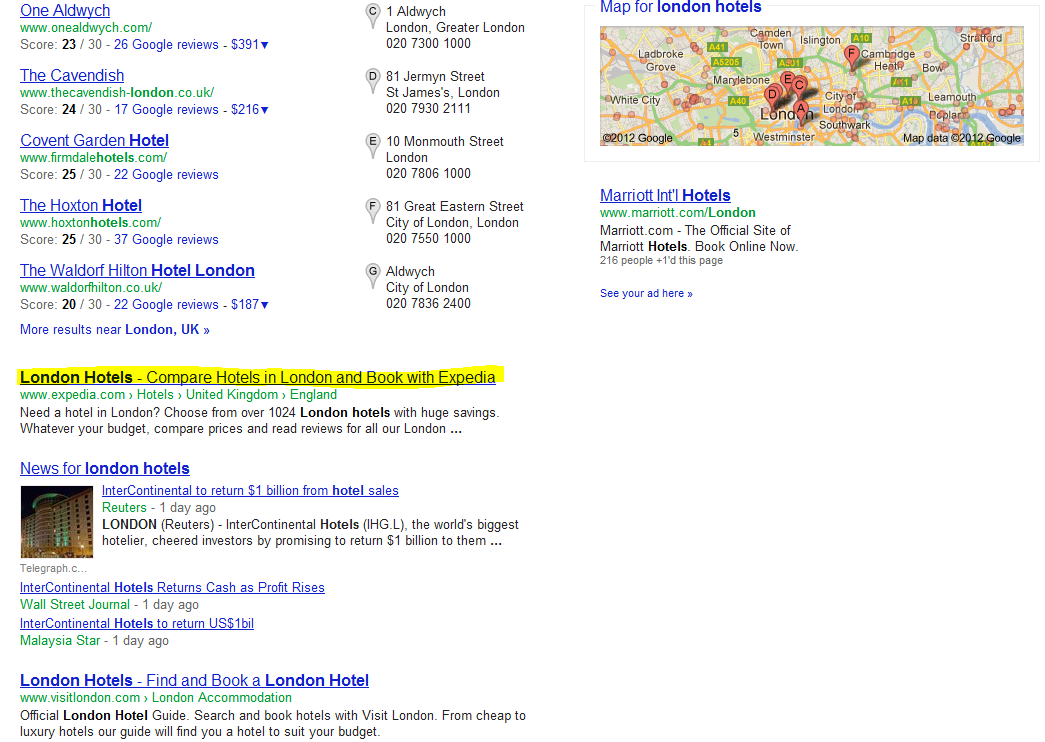This screenshot has width=1045, height=742.
Task: Click the Telegraph.c... image caption
Action: (53, 569)
